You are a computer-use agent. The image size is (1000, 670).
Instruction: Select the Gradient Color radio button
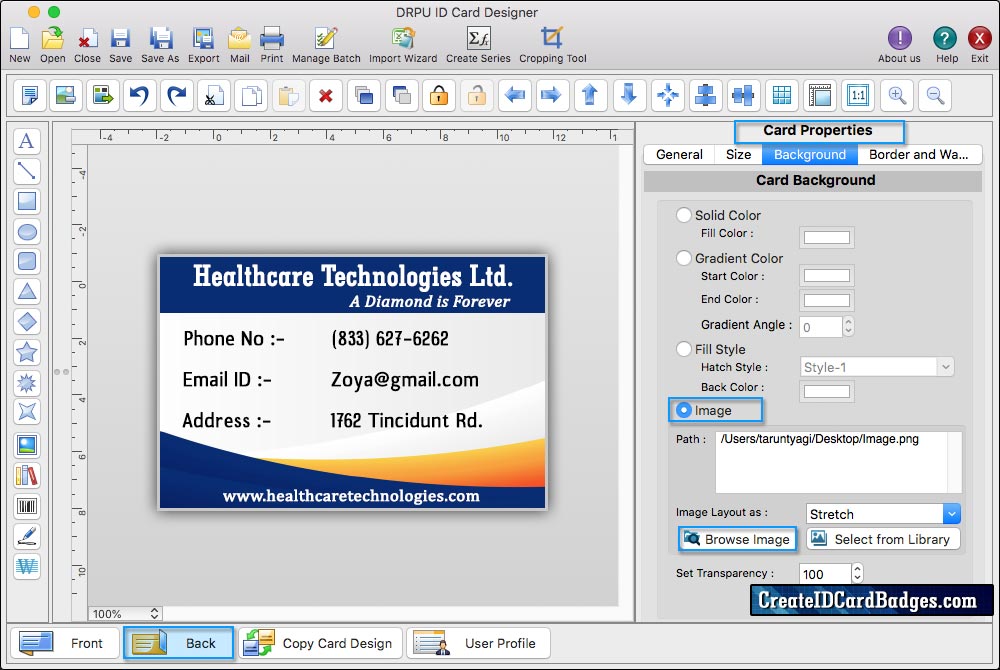coord(684,258)
